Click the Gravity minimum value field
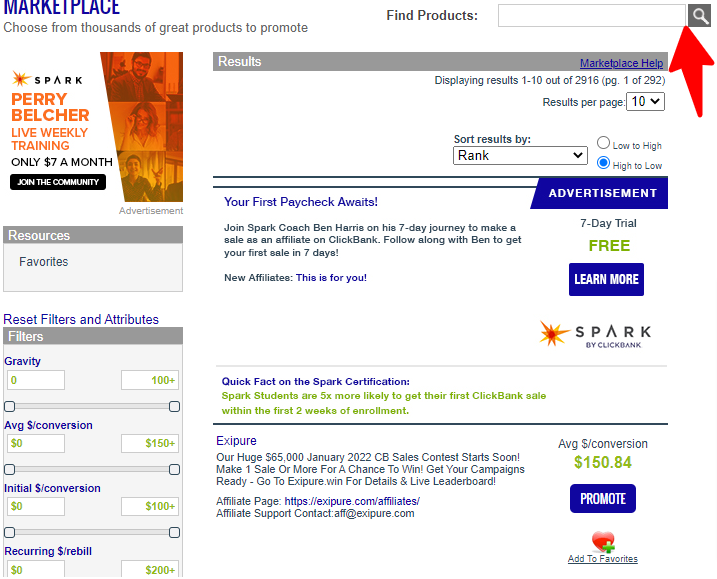 pos(36,380)
